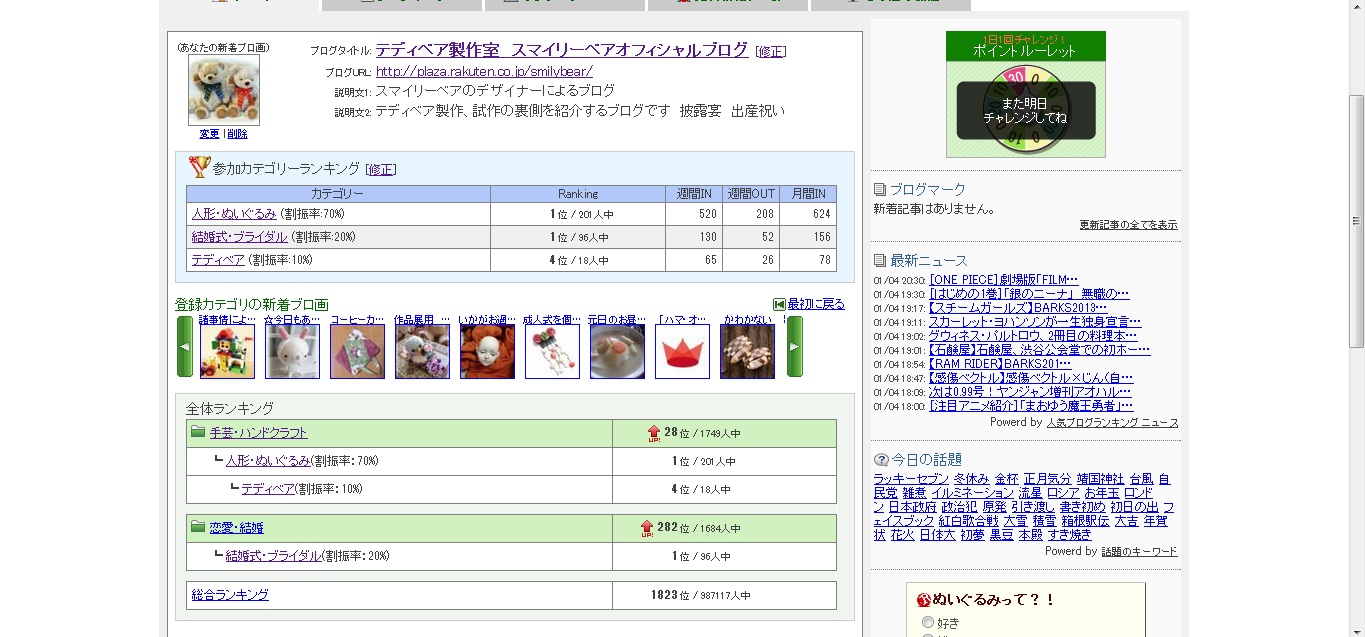The height and width of the screenshot is (637, 1365).
Task: Click folder icon beside 手芸・ハンドクラフト
Action: [198, 432]
